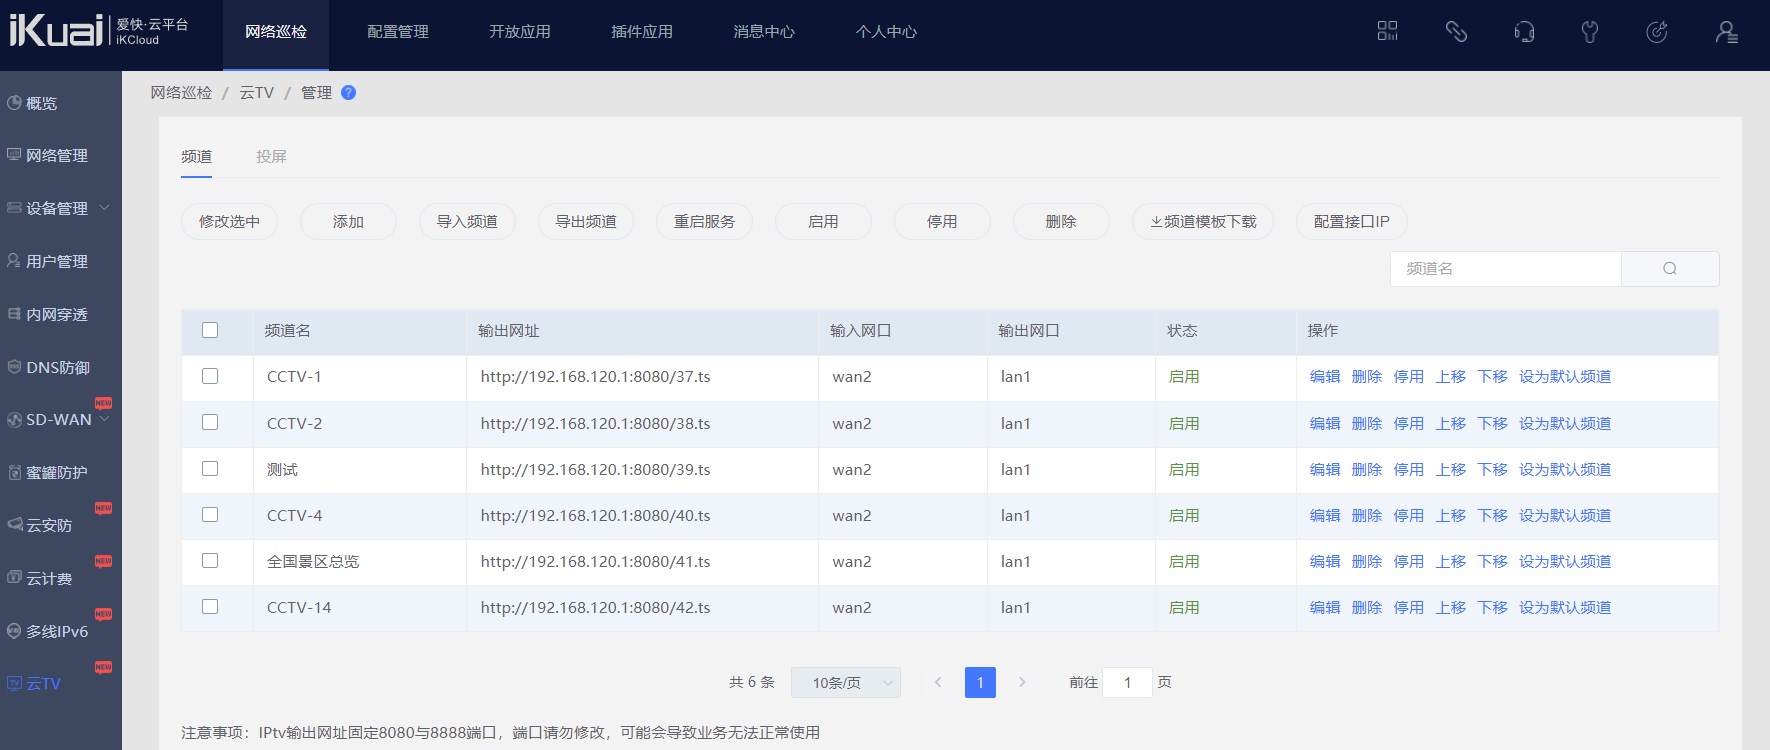Click the link chain icon in header

[x=1456, y=31]
